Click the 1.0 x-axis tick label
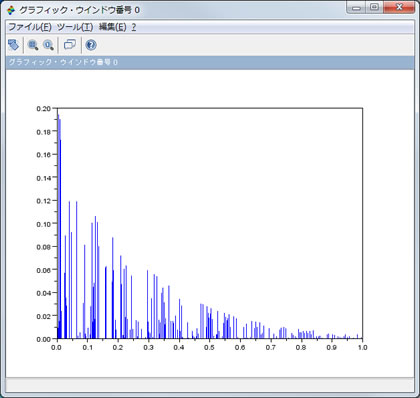The image size is (420, 398). [x=362, y=347]
